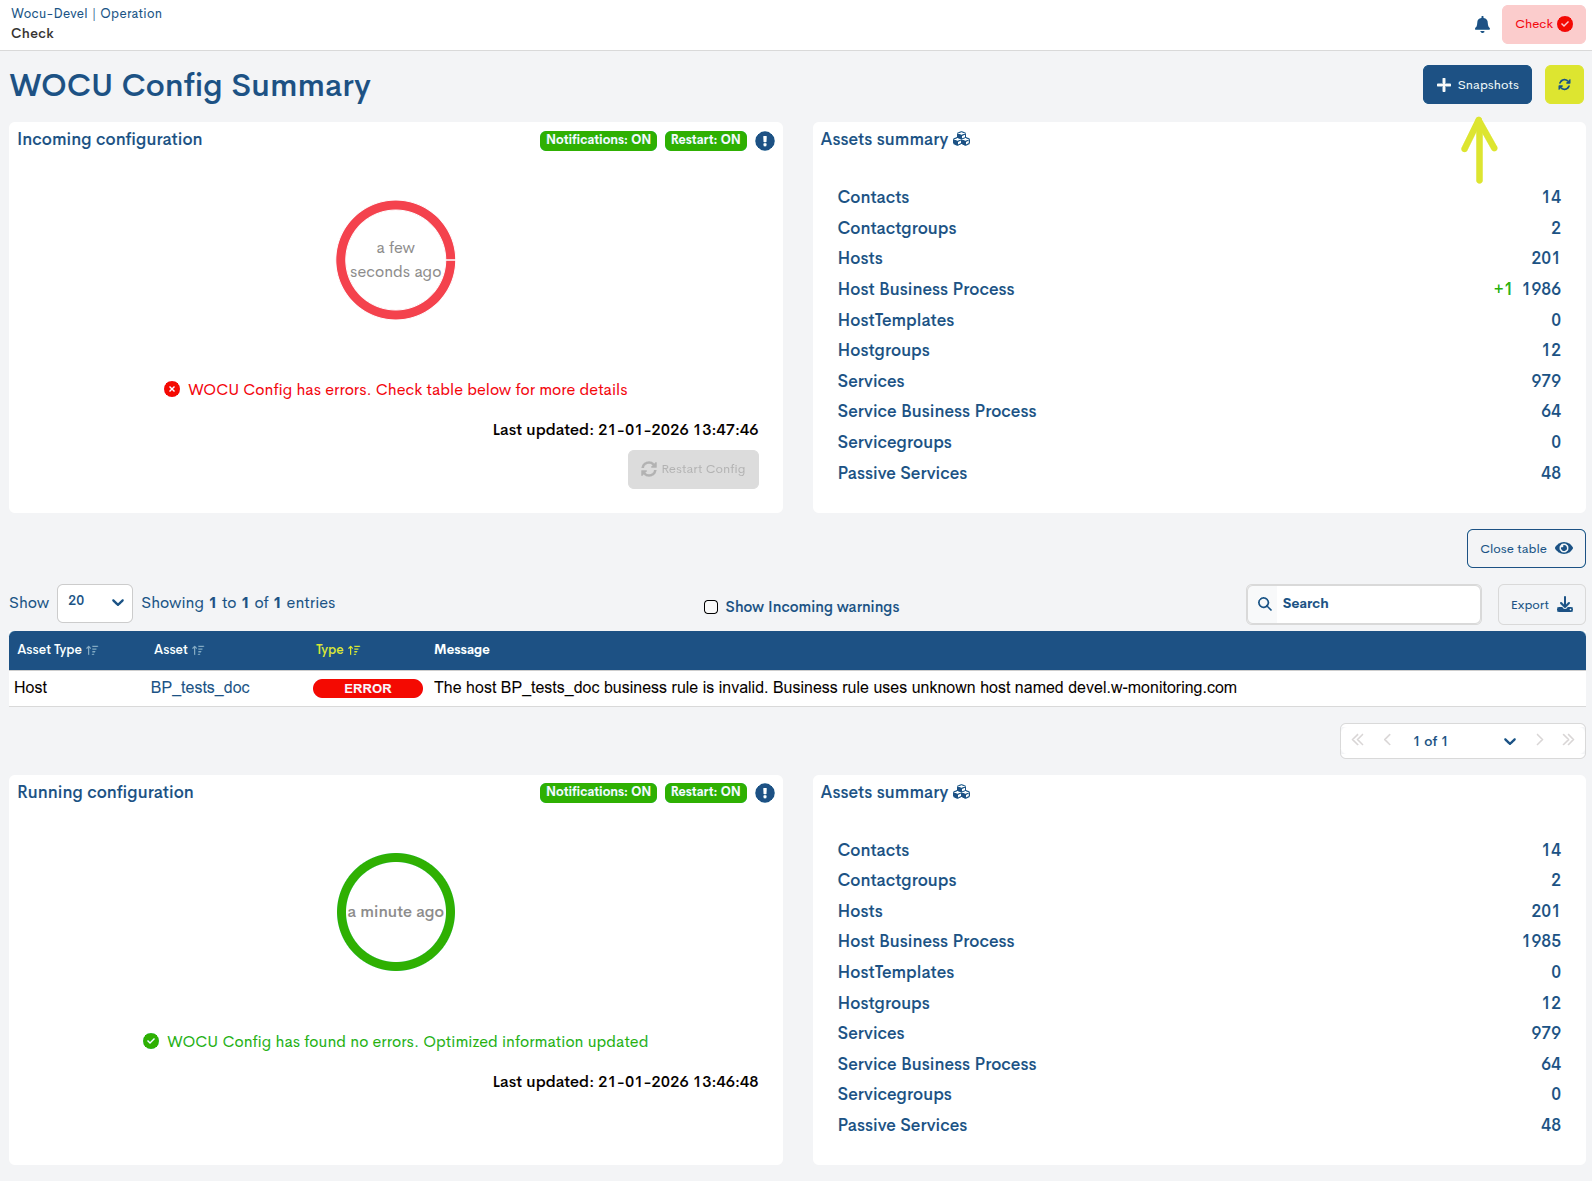
Task: Open the Check status in top bar
Action: tap(1542, 25)
